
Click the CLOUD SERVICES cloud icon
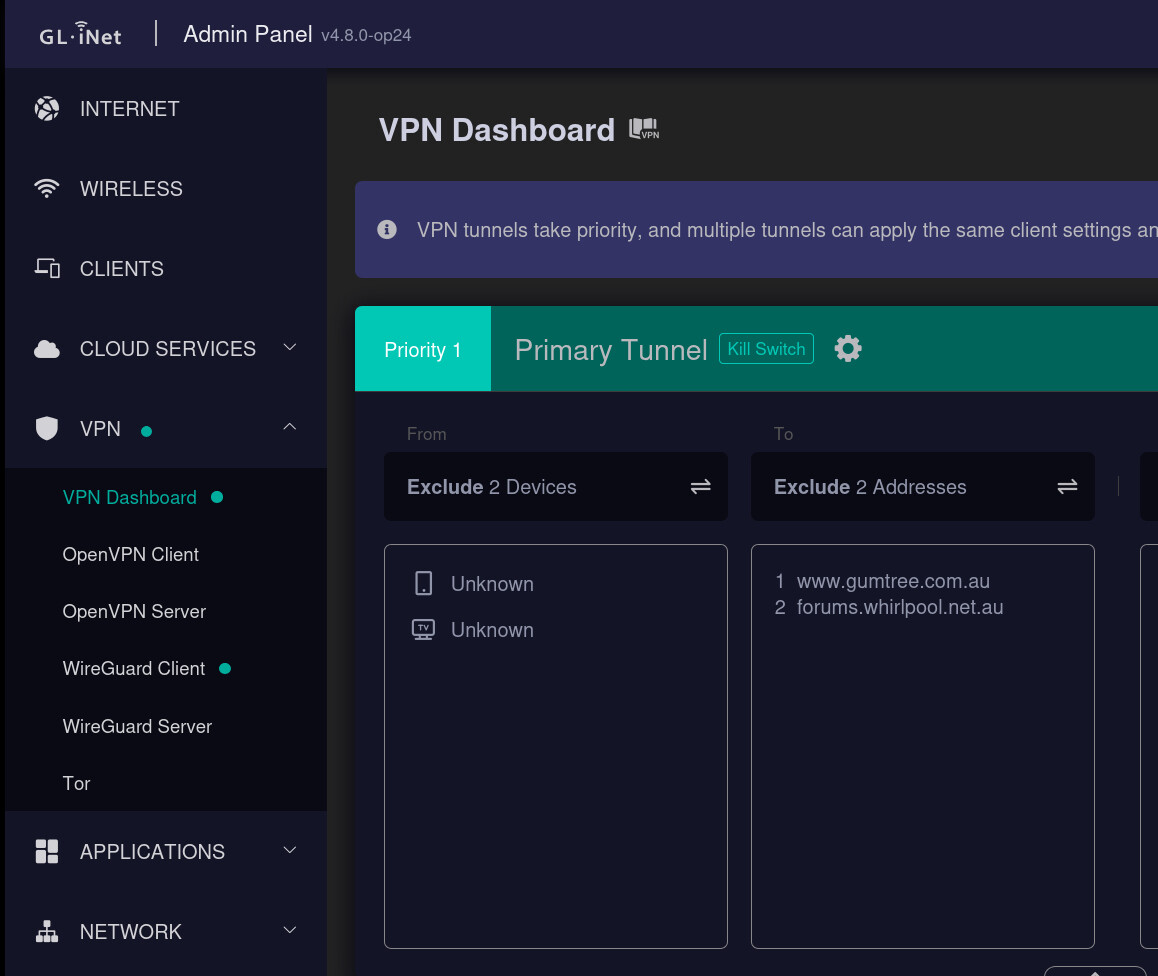point(47,348)
